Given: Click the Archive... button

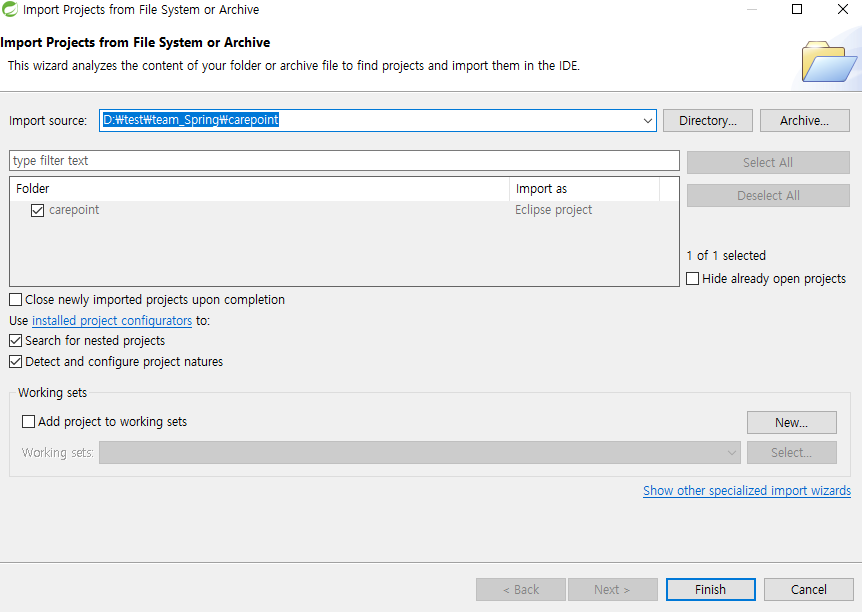Looking at the screenshot, I should (x=804, y=120).
